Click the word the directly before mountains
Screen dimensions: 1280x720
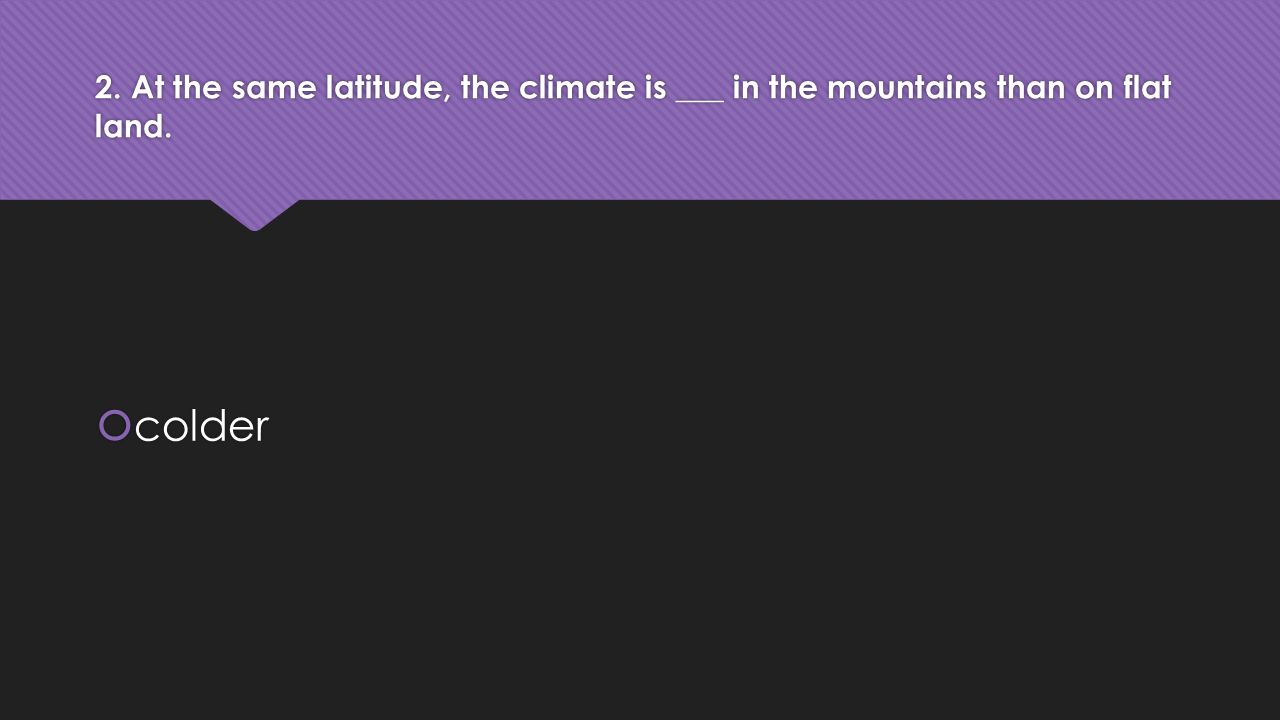793,88
